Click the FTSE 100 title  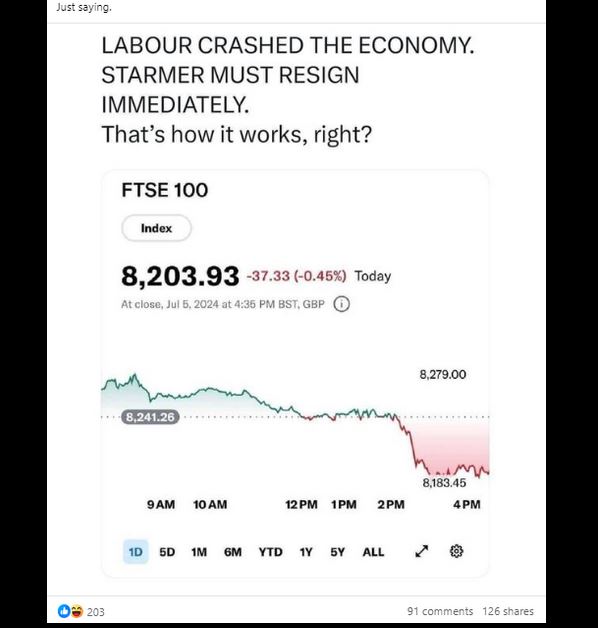pos(164,190)
